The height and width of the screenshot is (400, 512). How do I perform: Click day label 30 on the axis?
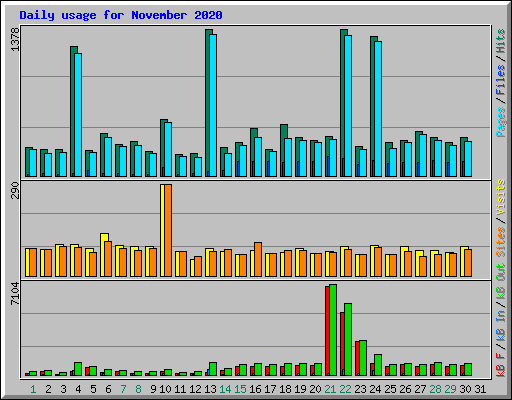pyautogui.click(x=465, y=389)
